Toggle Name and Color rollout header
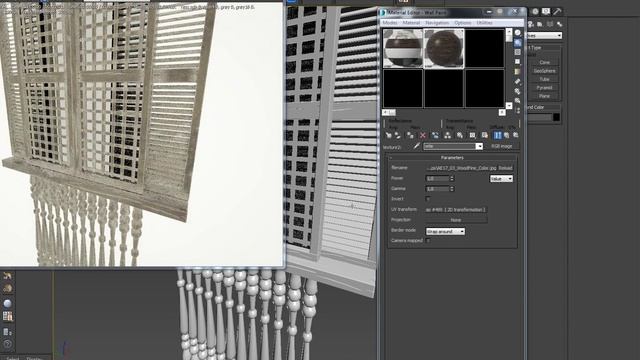The image size is (640, 360). click(x=543, y=107)
